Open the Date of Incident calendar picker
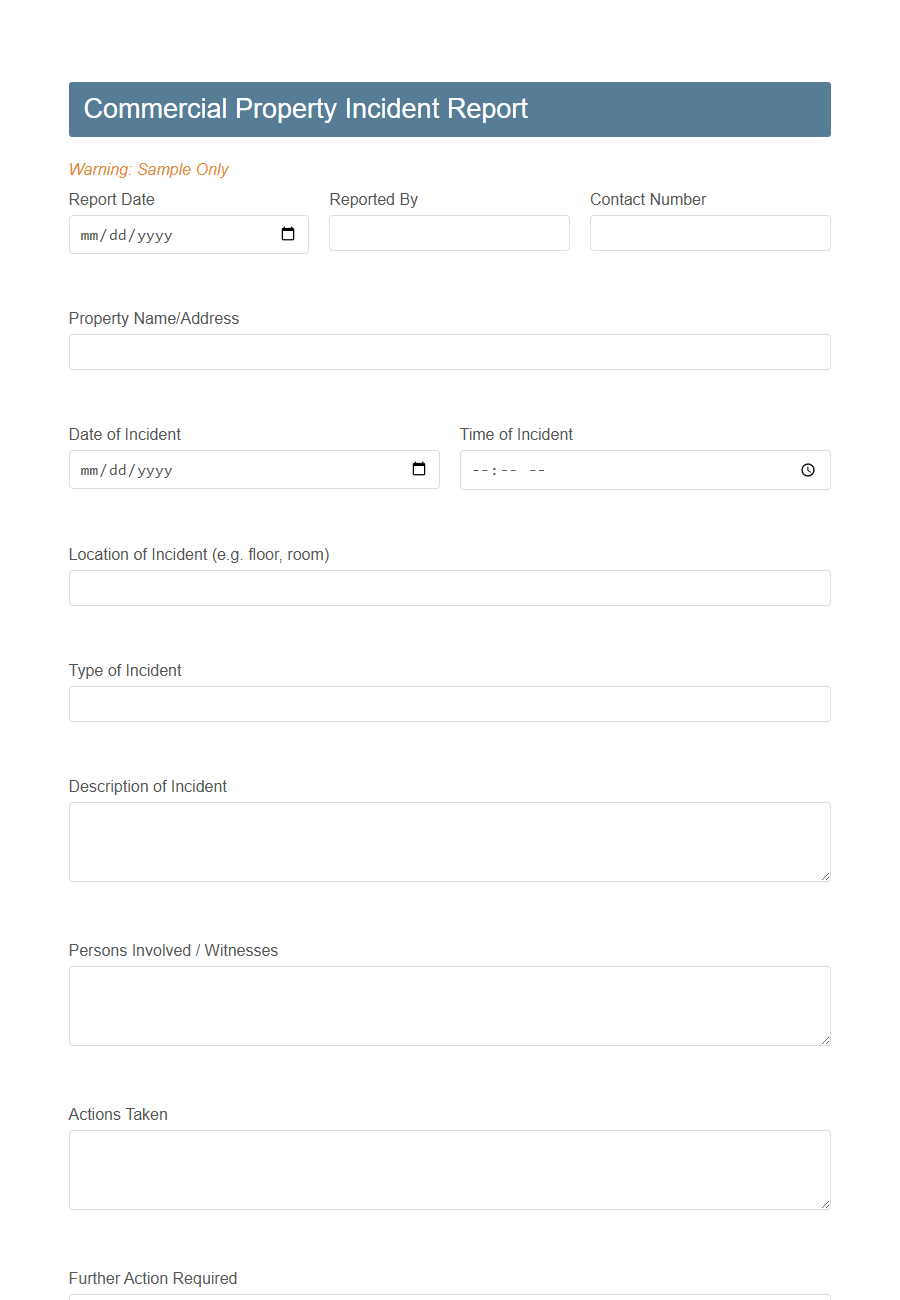This screenshot has width=900, height=1300. 418,469
